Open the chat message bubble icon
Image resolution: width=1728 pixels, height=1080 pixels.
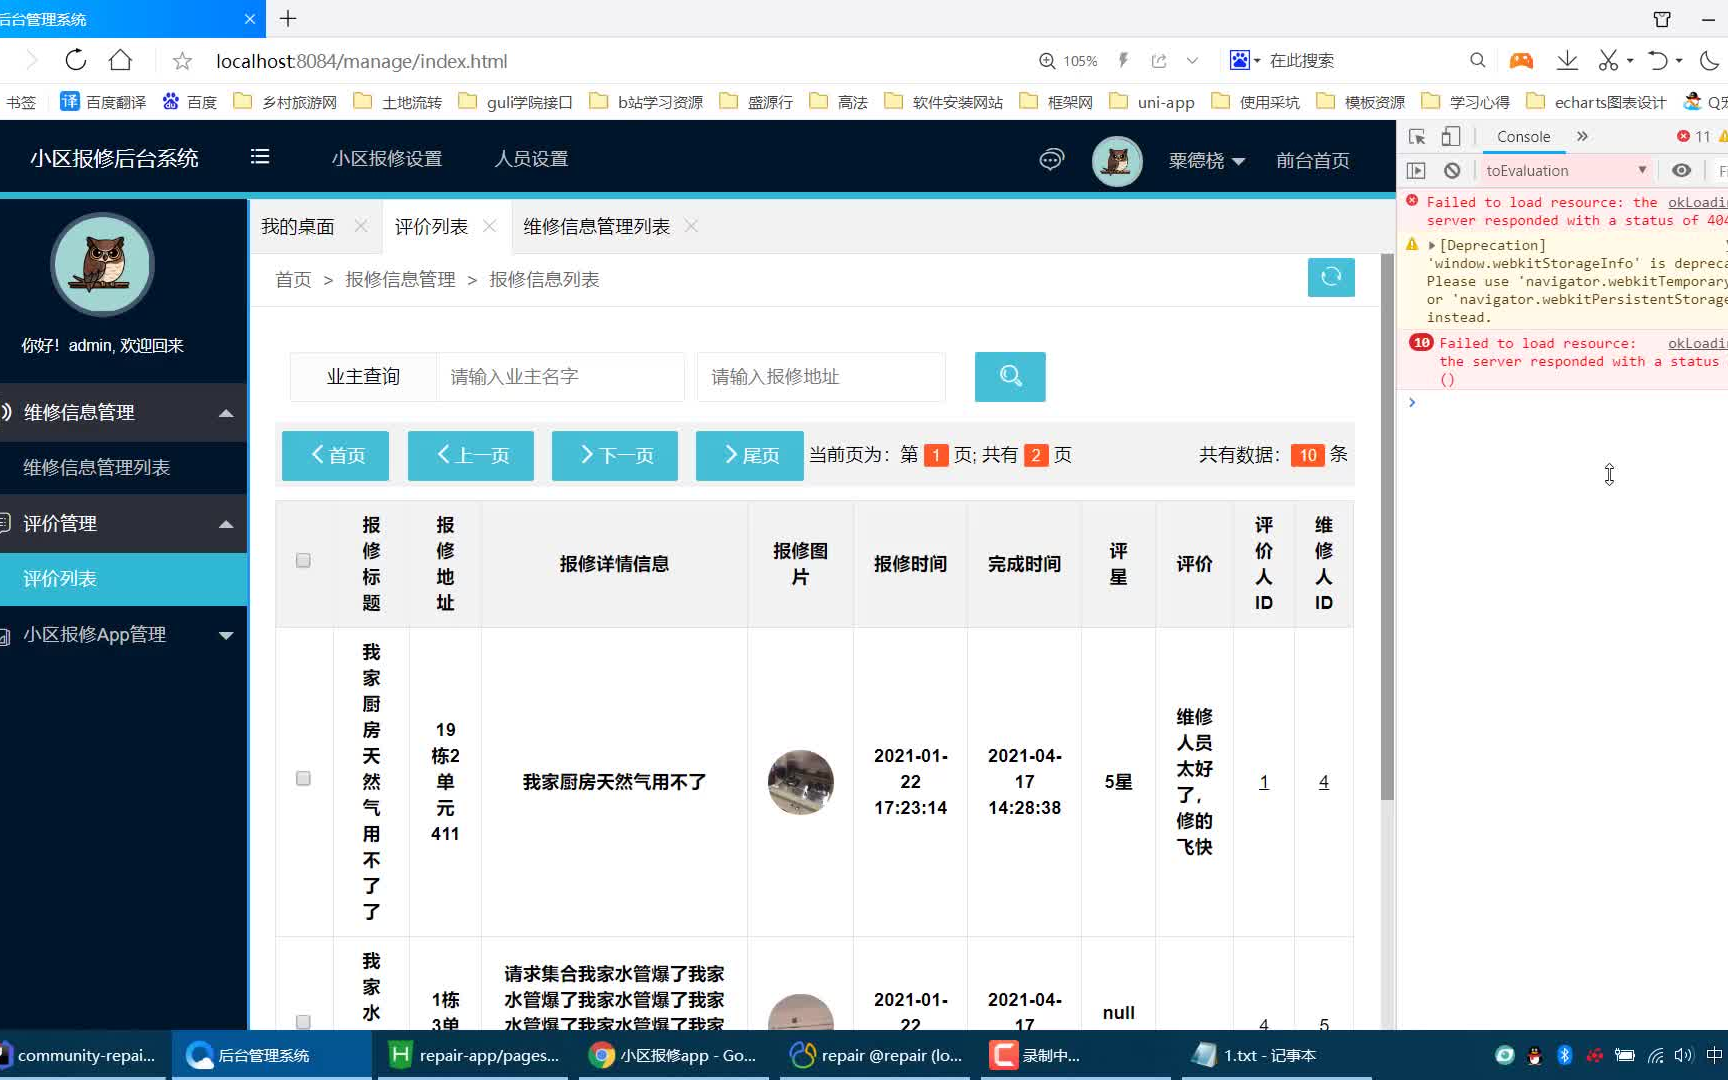1051,159
